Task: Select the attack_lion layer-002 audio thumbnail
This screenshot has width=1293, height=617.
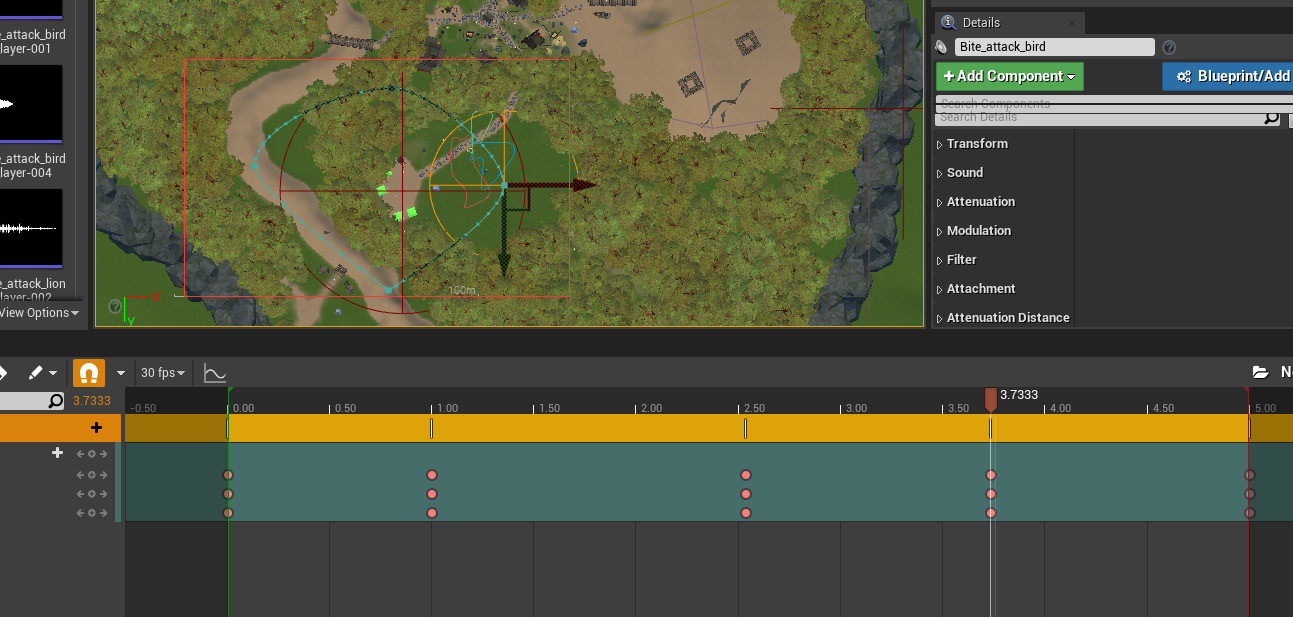Action: (x=31, y=229)
